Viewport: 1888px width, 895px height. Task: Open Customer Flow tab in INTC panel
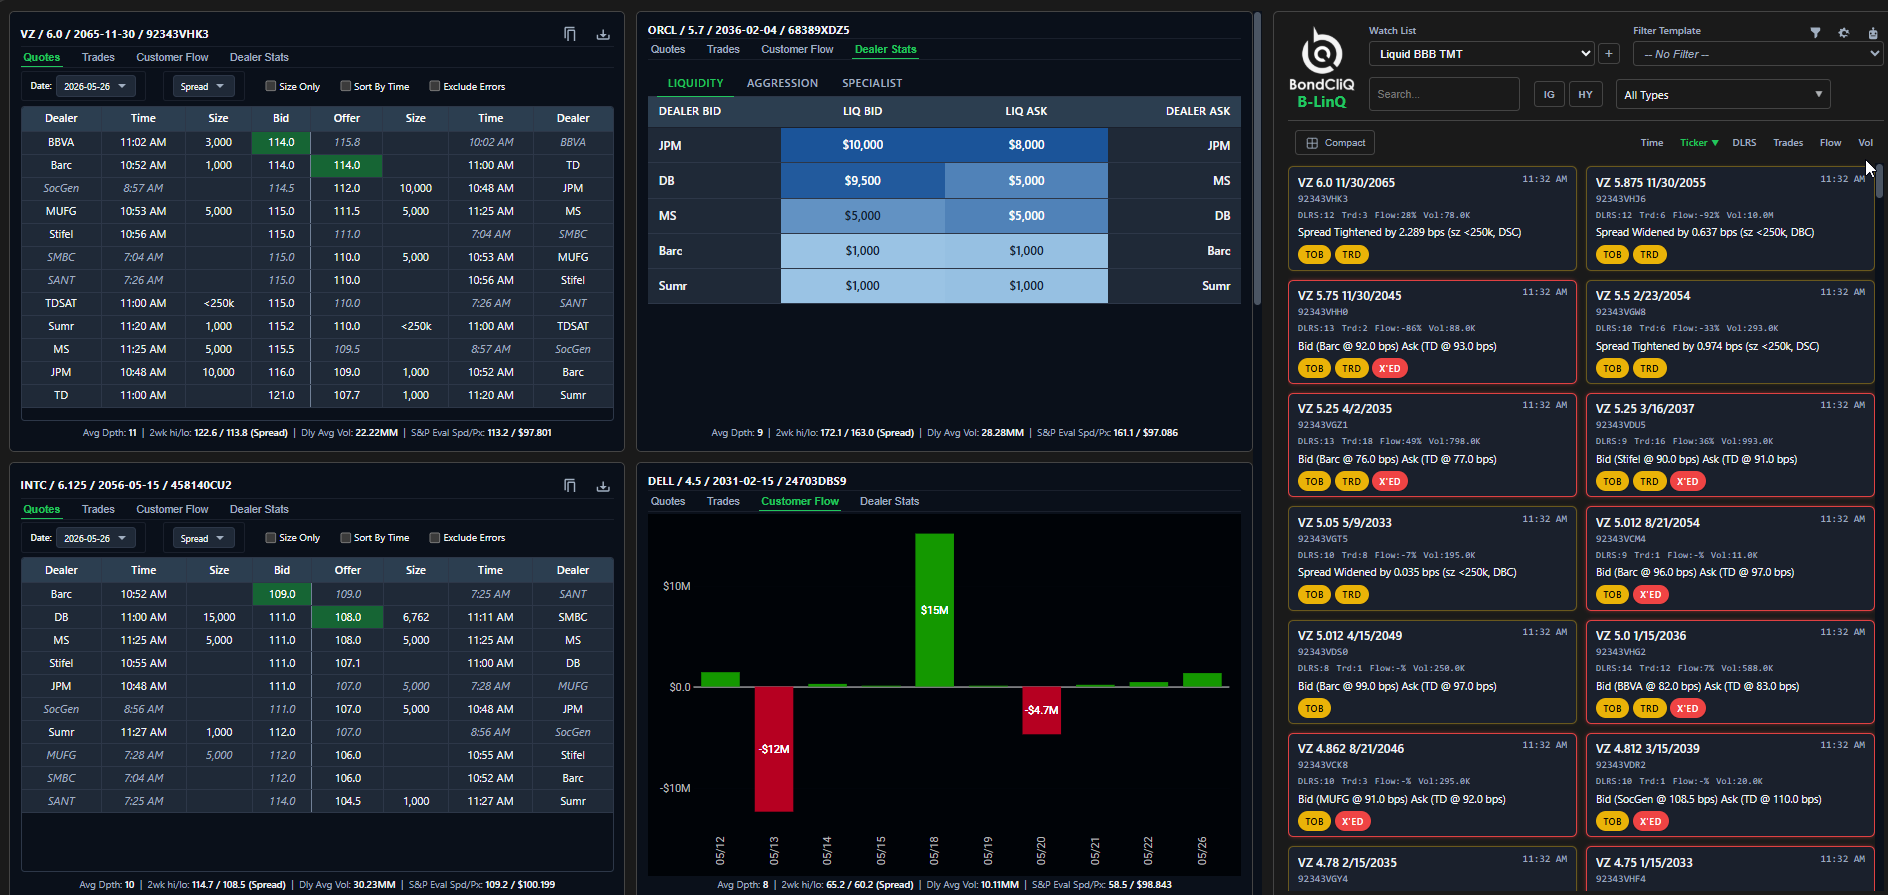click(172, 510)
